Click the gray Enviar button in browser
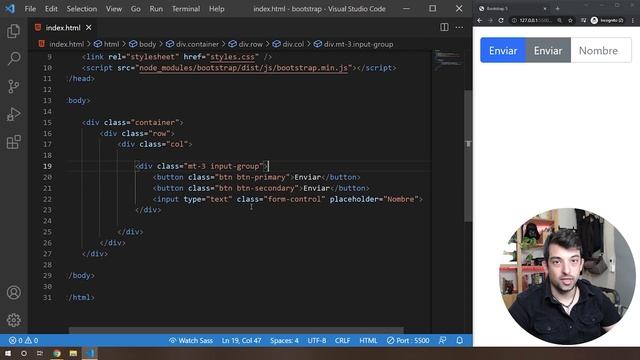The image size is (640, 360). pyautogui.click(x=548, y=51)
